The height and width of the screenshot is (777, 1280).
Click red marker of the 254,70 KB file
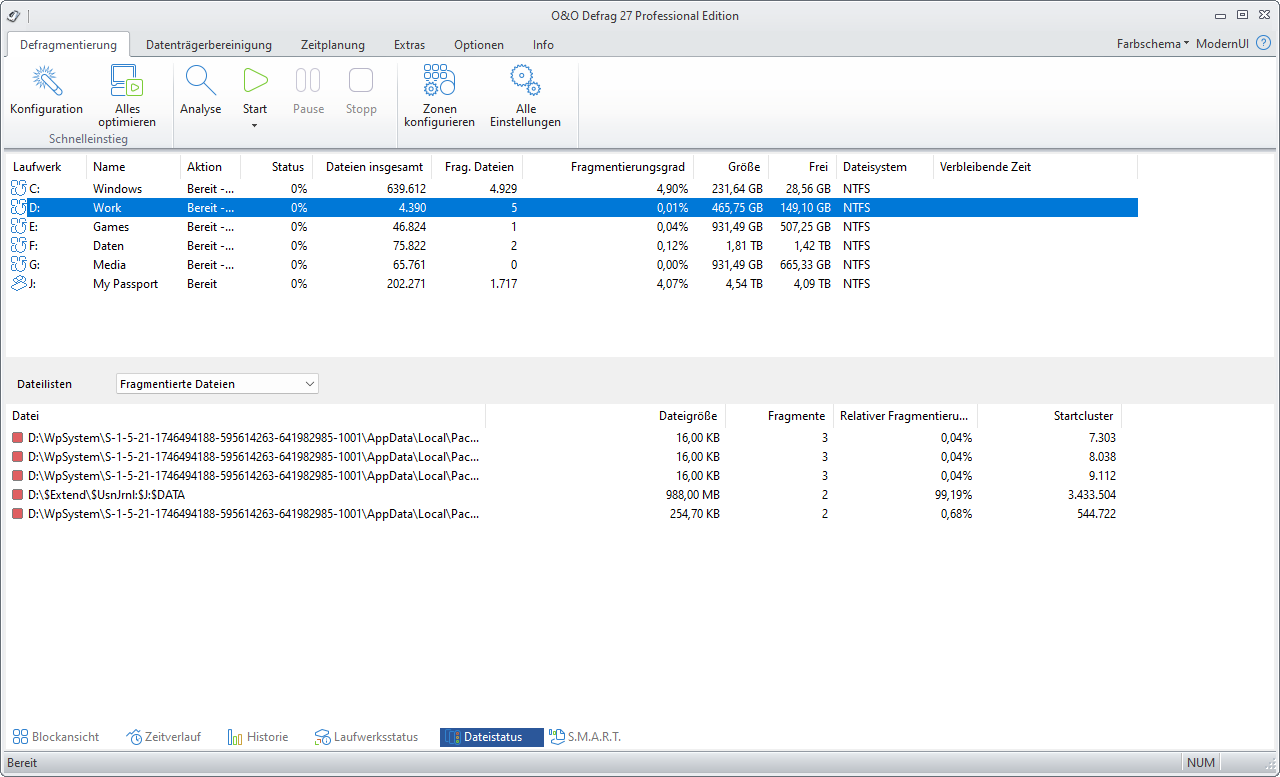[x=17, y=514]
